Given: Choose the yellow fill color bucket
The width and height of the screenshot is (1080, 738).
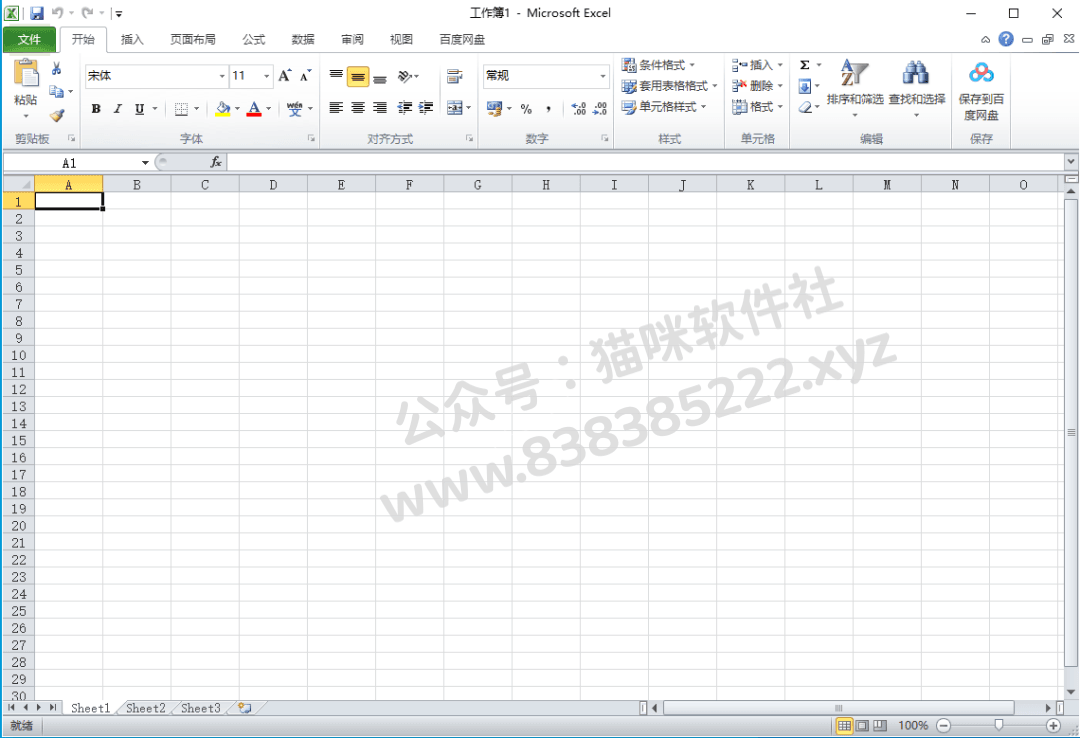Looking at the screenshot, I should [222, 109].
